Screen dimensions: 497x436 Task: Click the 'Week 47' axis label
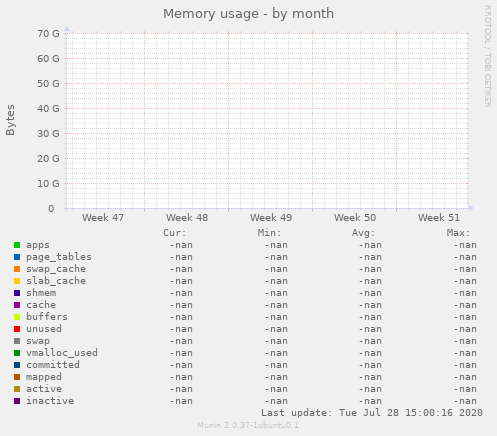tap(103, 218)
